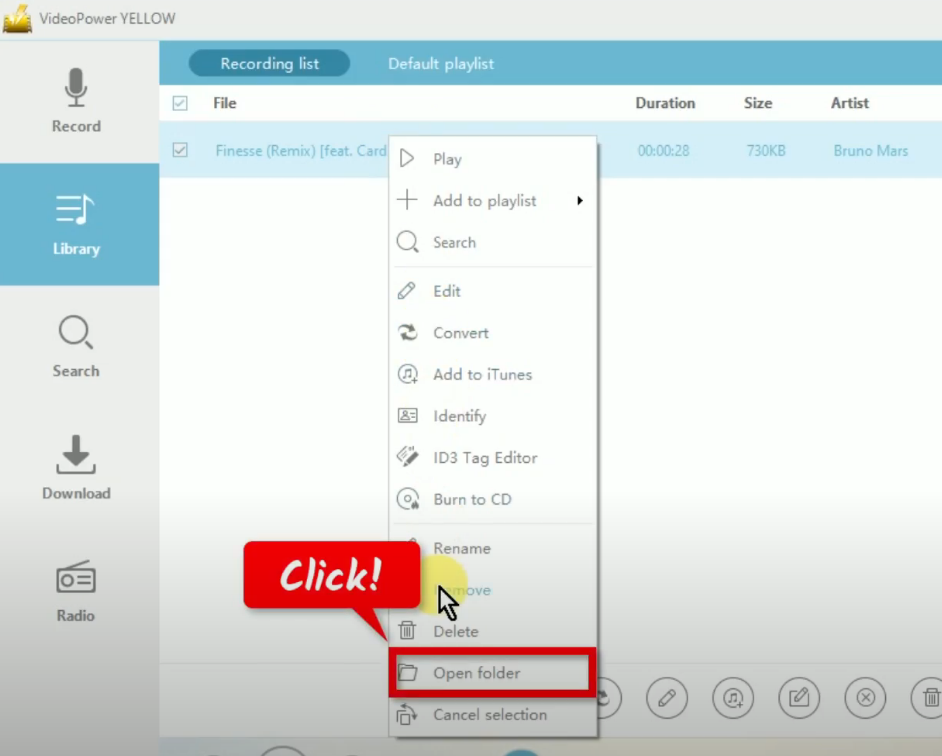
Task: Expand the Add to playlist submenu arrow
Action: 579,201
